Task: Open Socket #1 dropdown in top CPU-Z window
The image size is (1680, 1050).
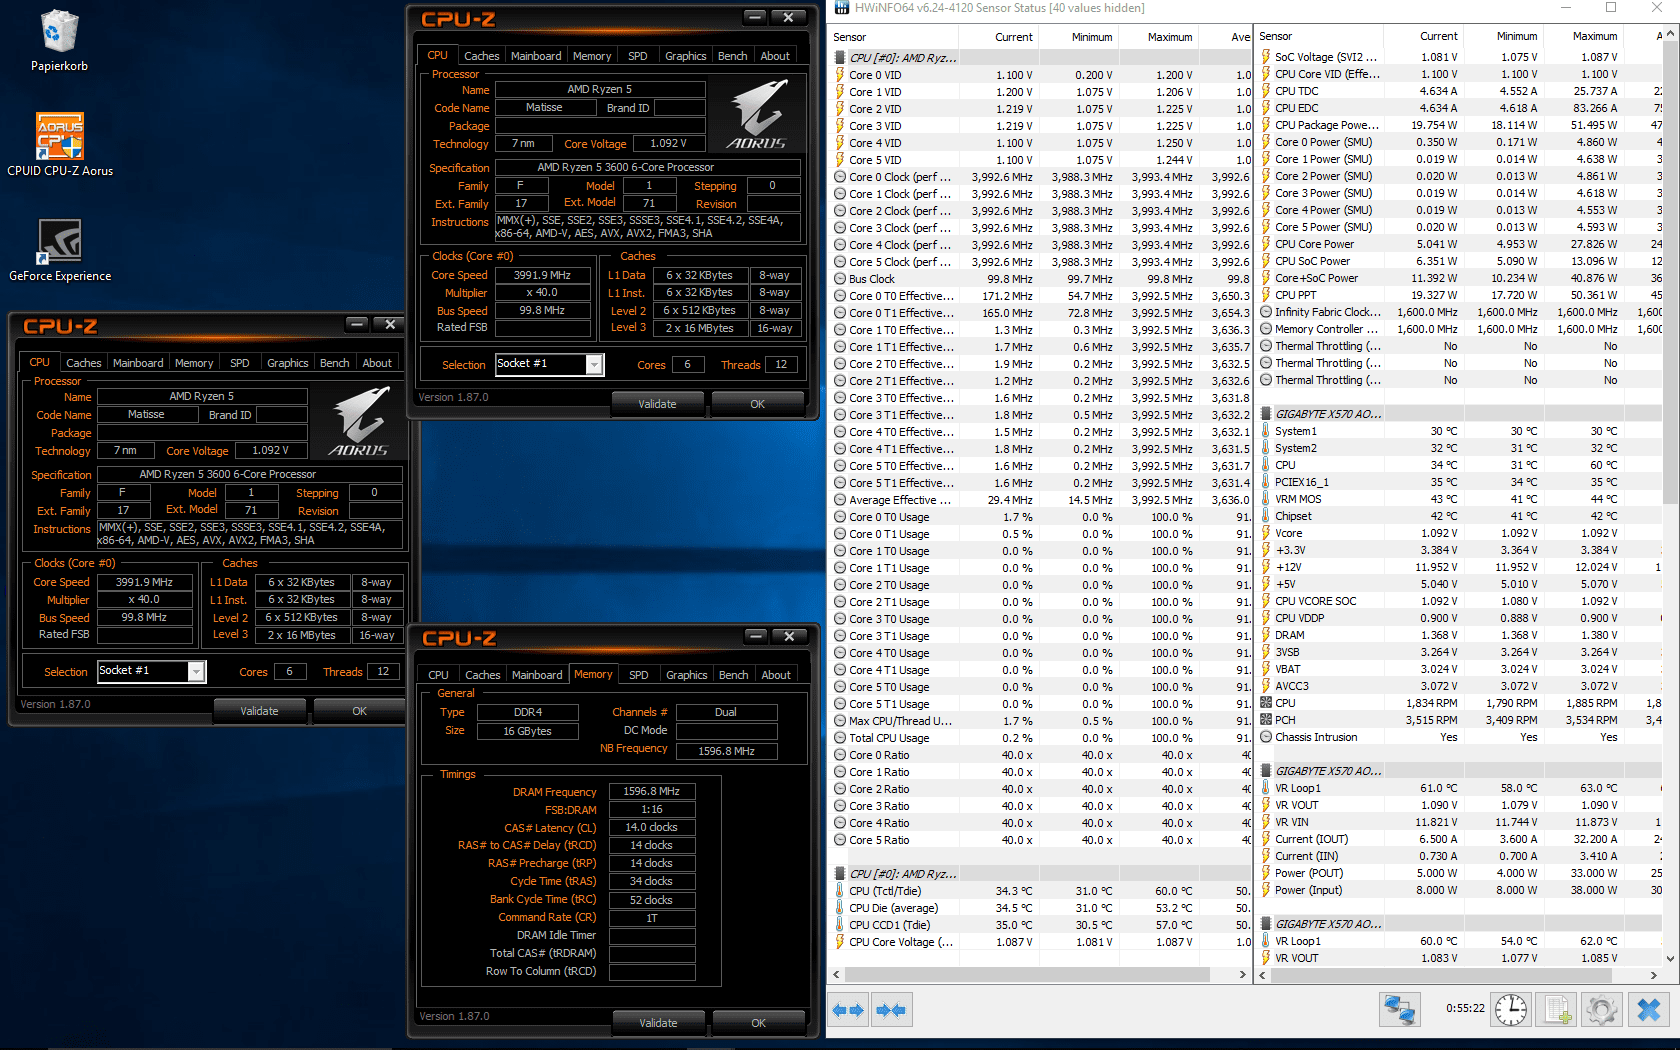Action: tap(594, 365)
